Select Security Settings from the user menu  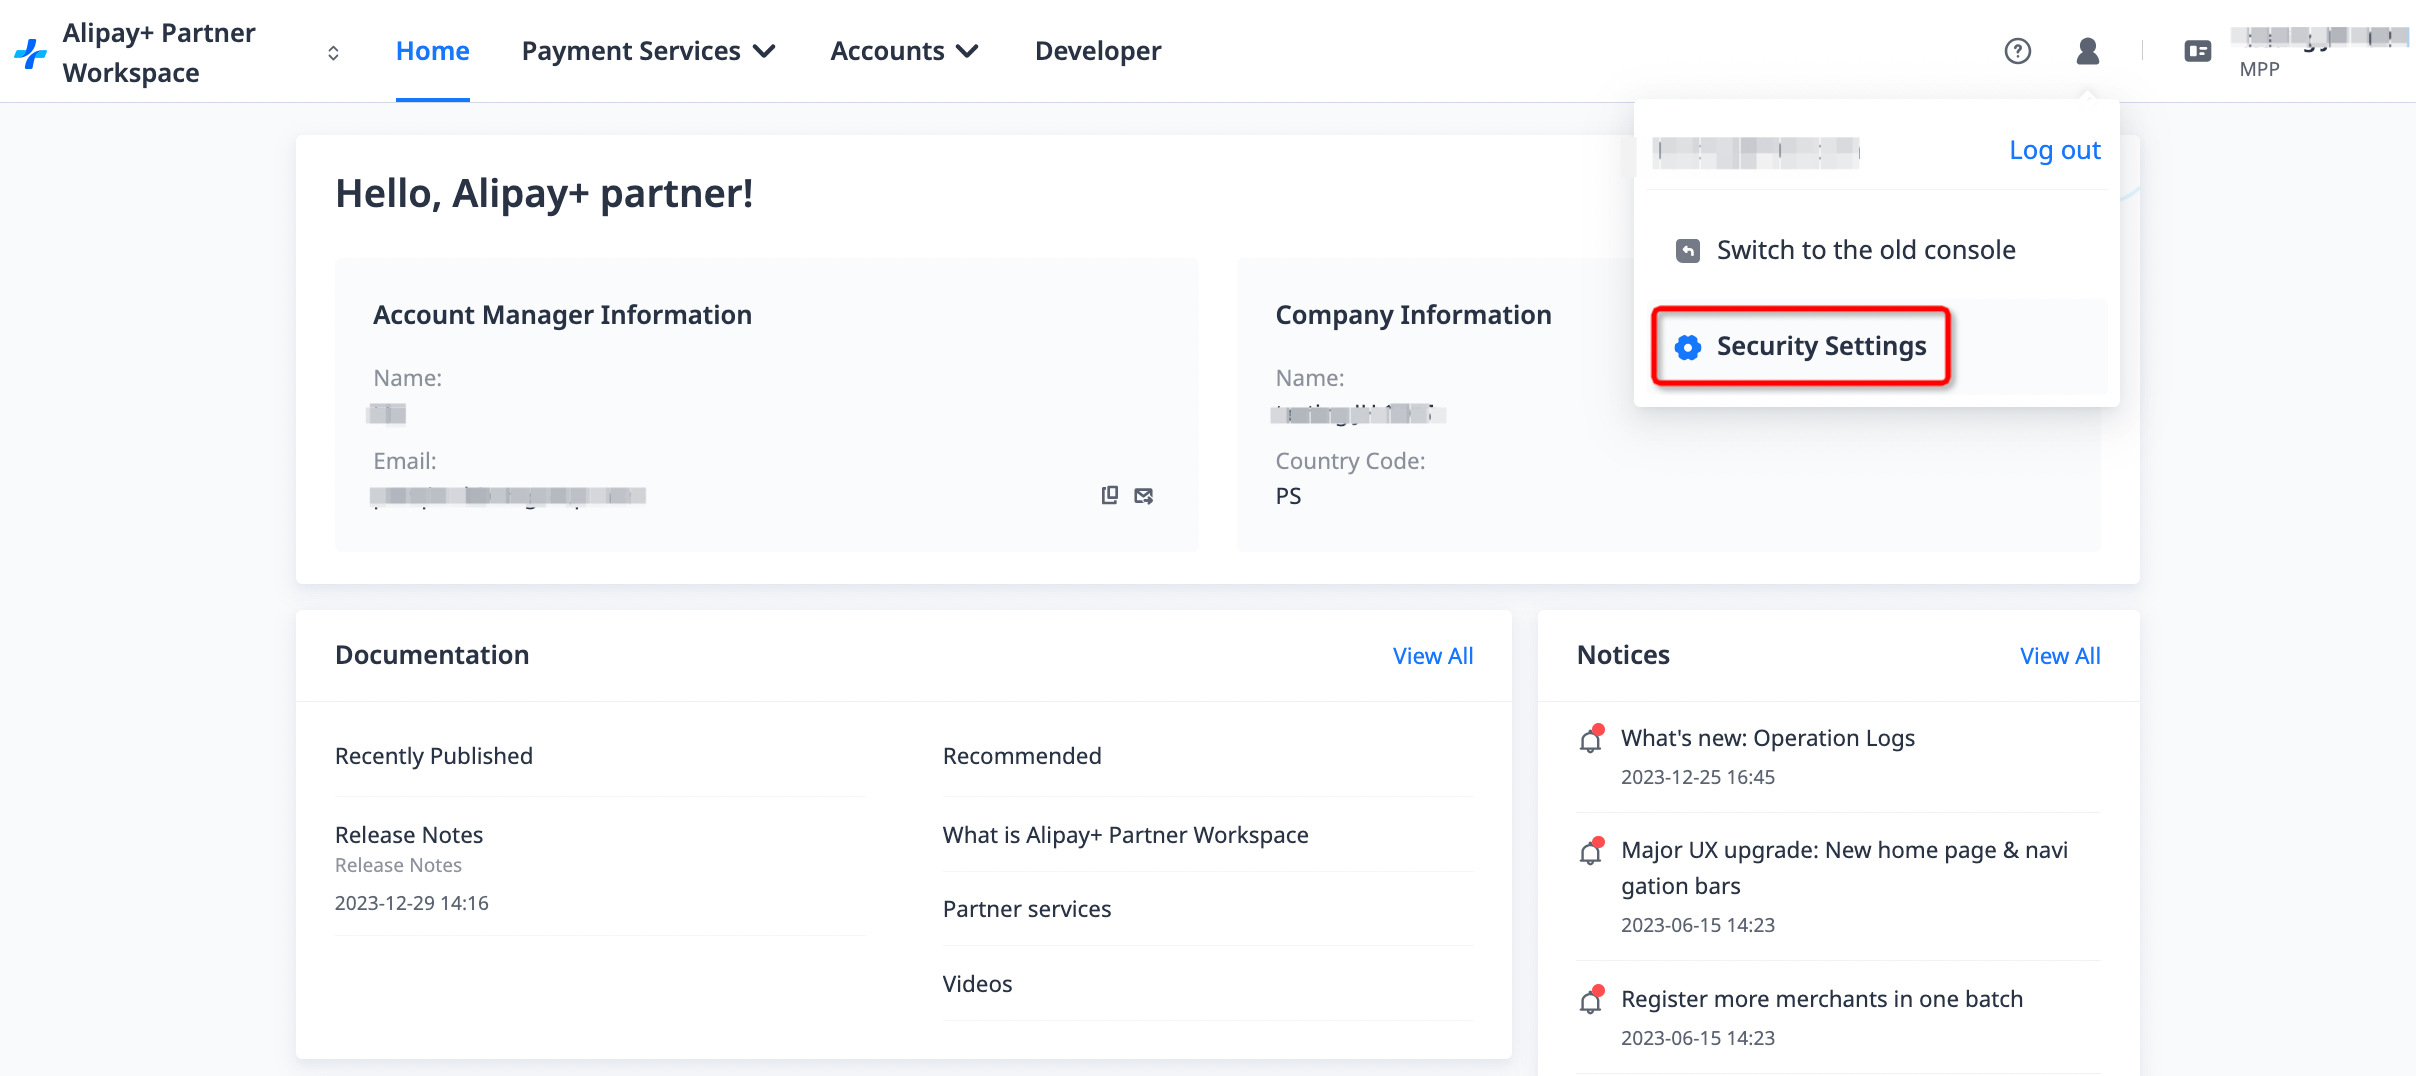point(1820,346)
